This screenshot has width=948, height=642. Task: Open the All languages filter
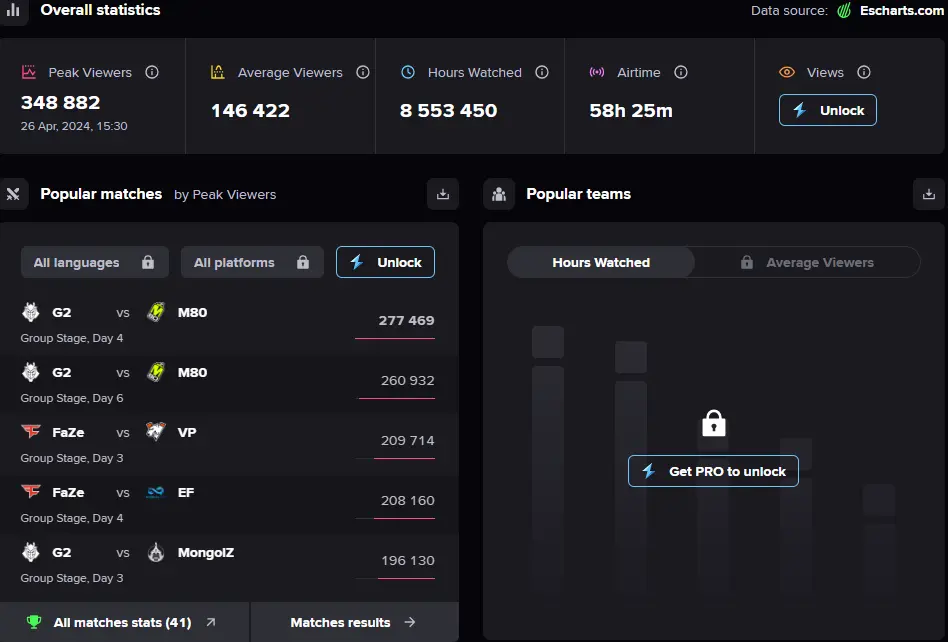95,262
